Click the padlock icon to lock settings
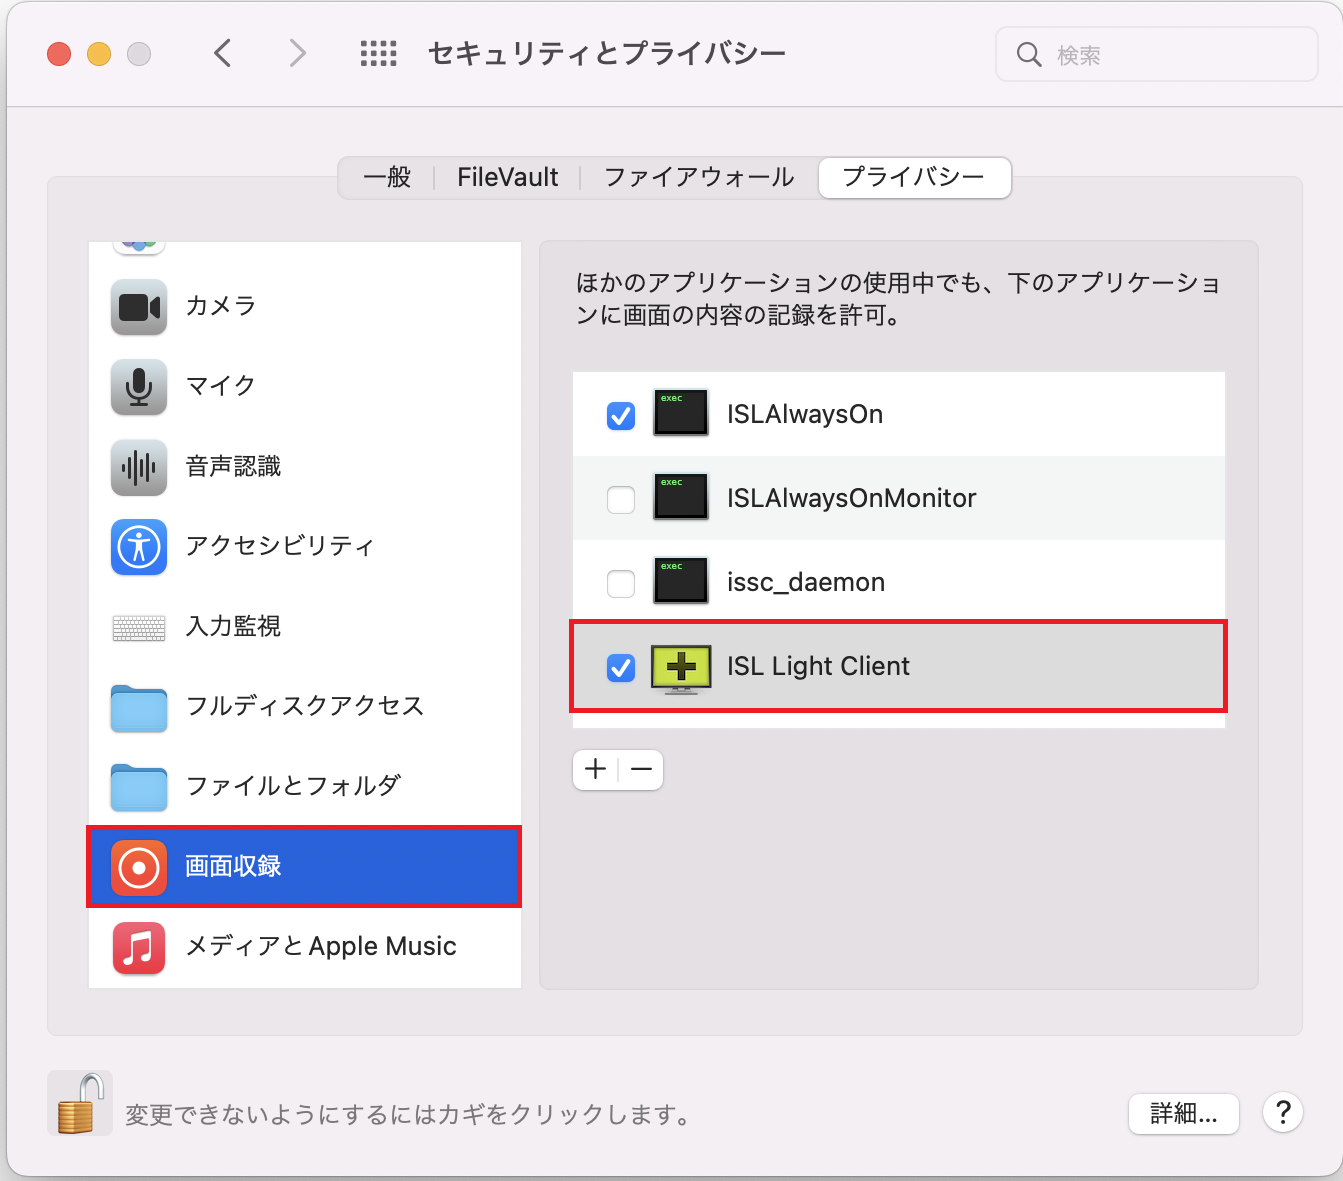Viewport: 1343px width, 1181px height. tap(80, 1103)
